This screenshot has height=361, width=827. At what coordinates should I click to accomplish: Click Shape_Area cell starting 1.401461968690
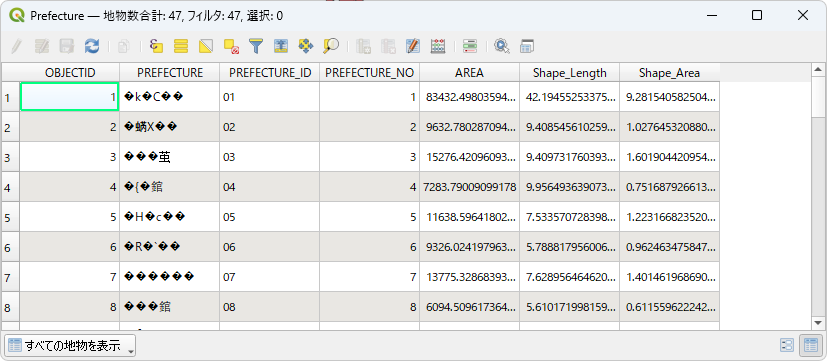[x=669, y=277]
